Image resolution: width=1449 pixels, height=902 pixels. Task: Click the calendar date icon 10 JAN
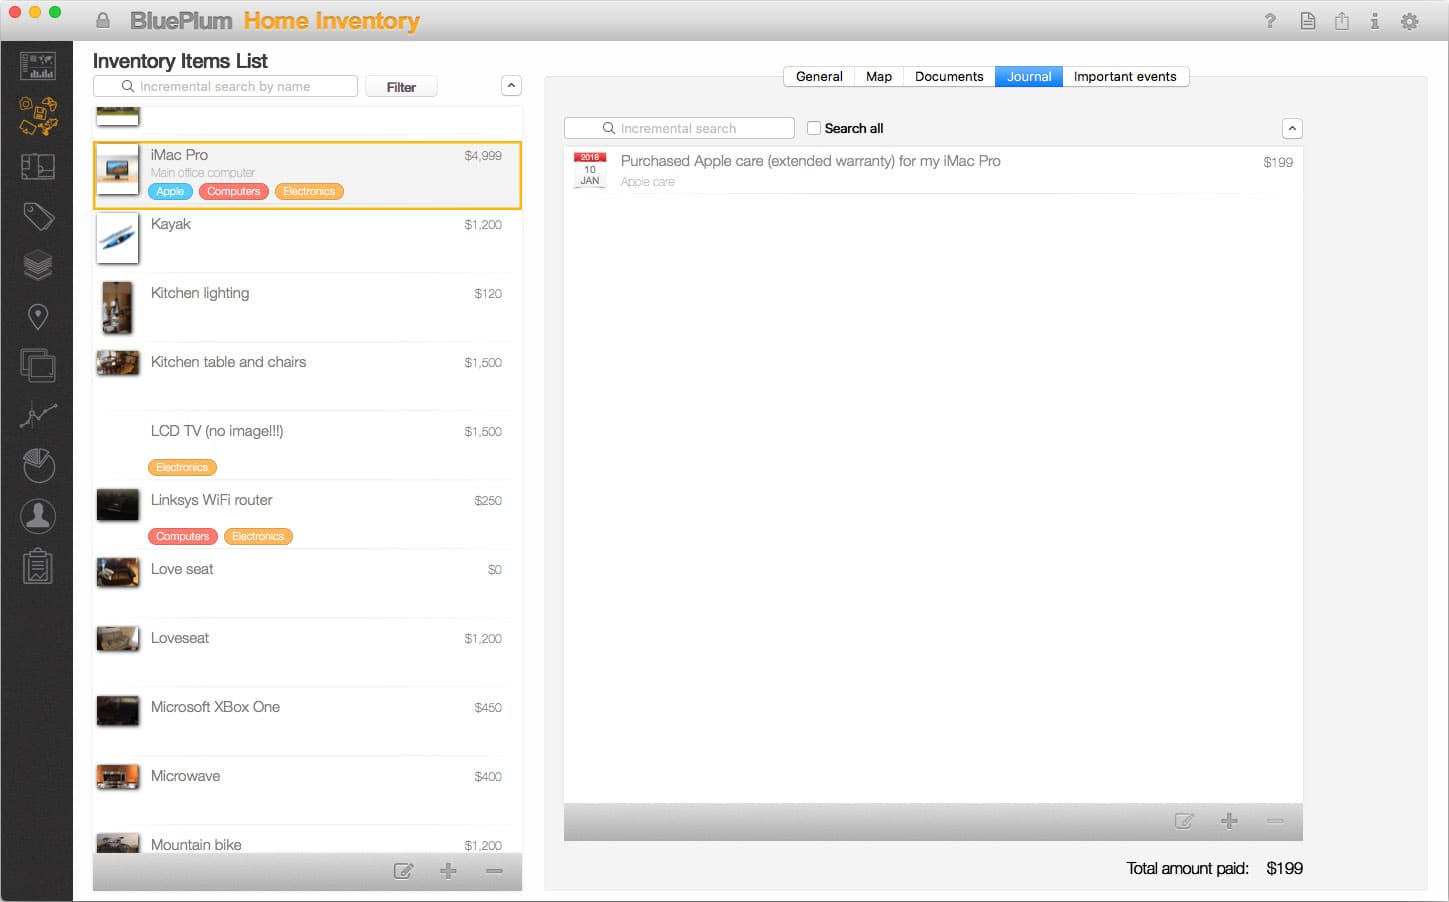point(590,169)
